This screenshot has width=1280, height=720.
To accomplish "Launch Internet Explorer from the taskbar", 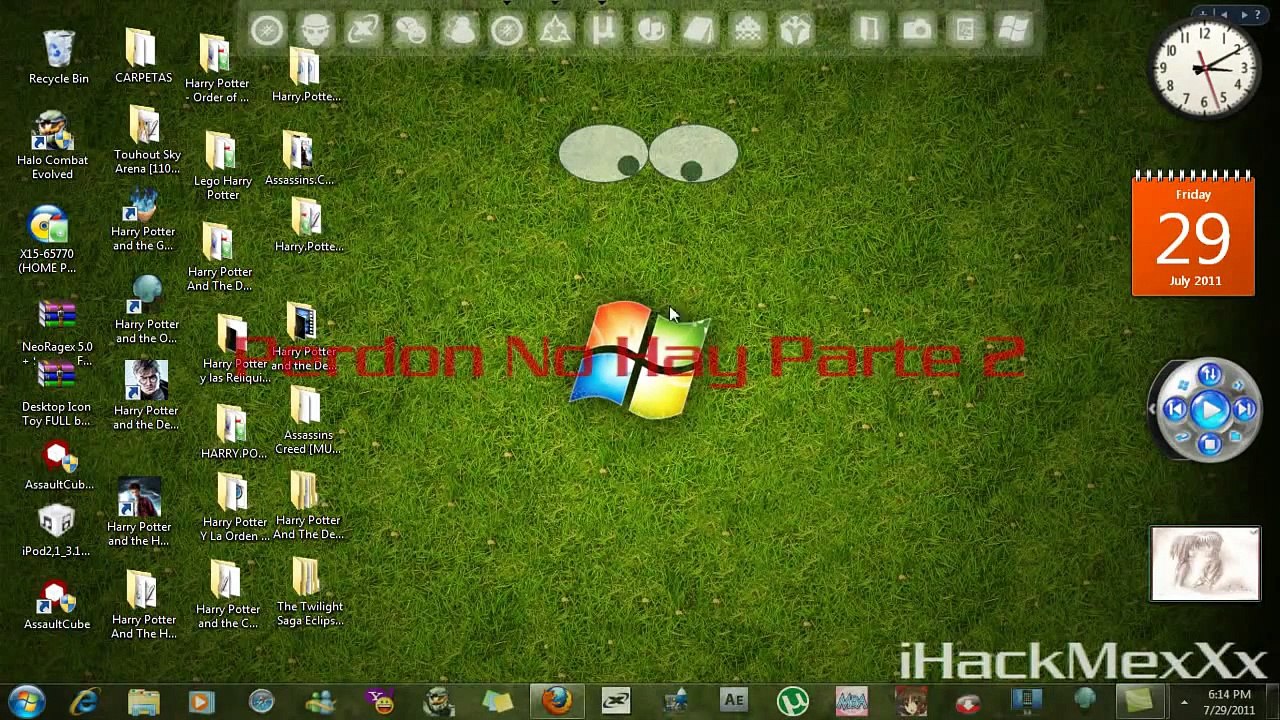I will [84, 702].
